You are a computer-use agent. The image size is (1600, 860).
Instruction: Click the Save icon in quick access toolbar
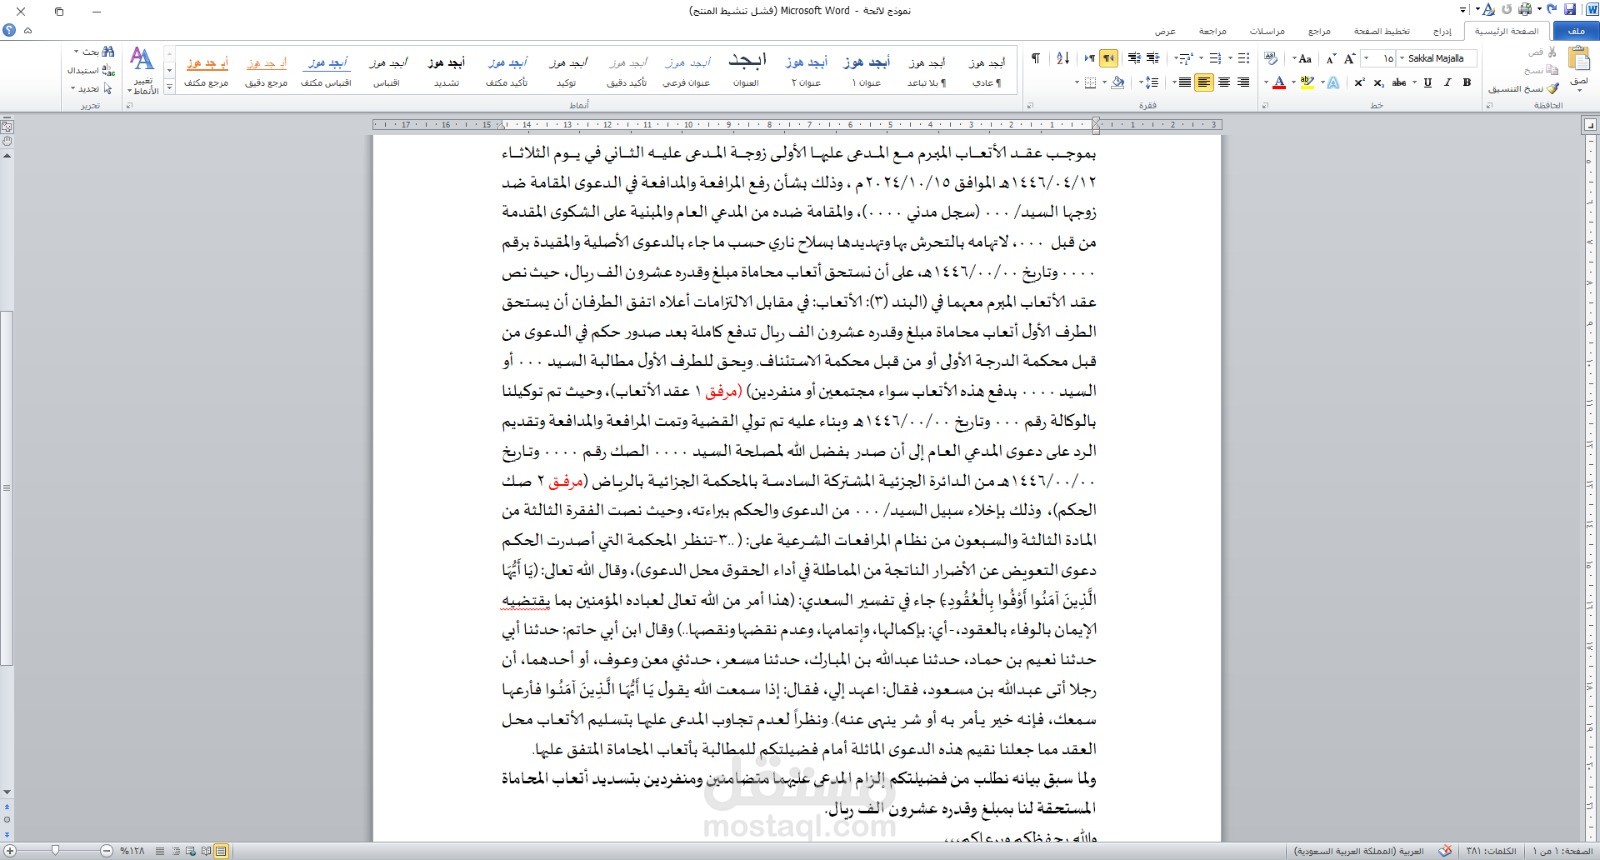[1570, 9]
